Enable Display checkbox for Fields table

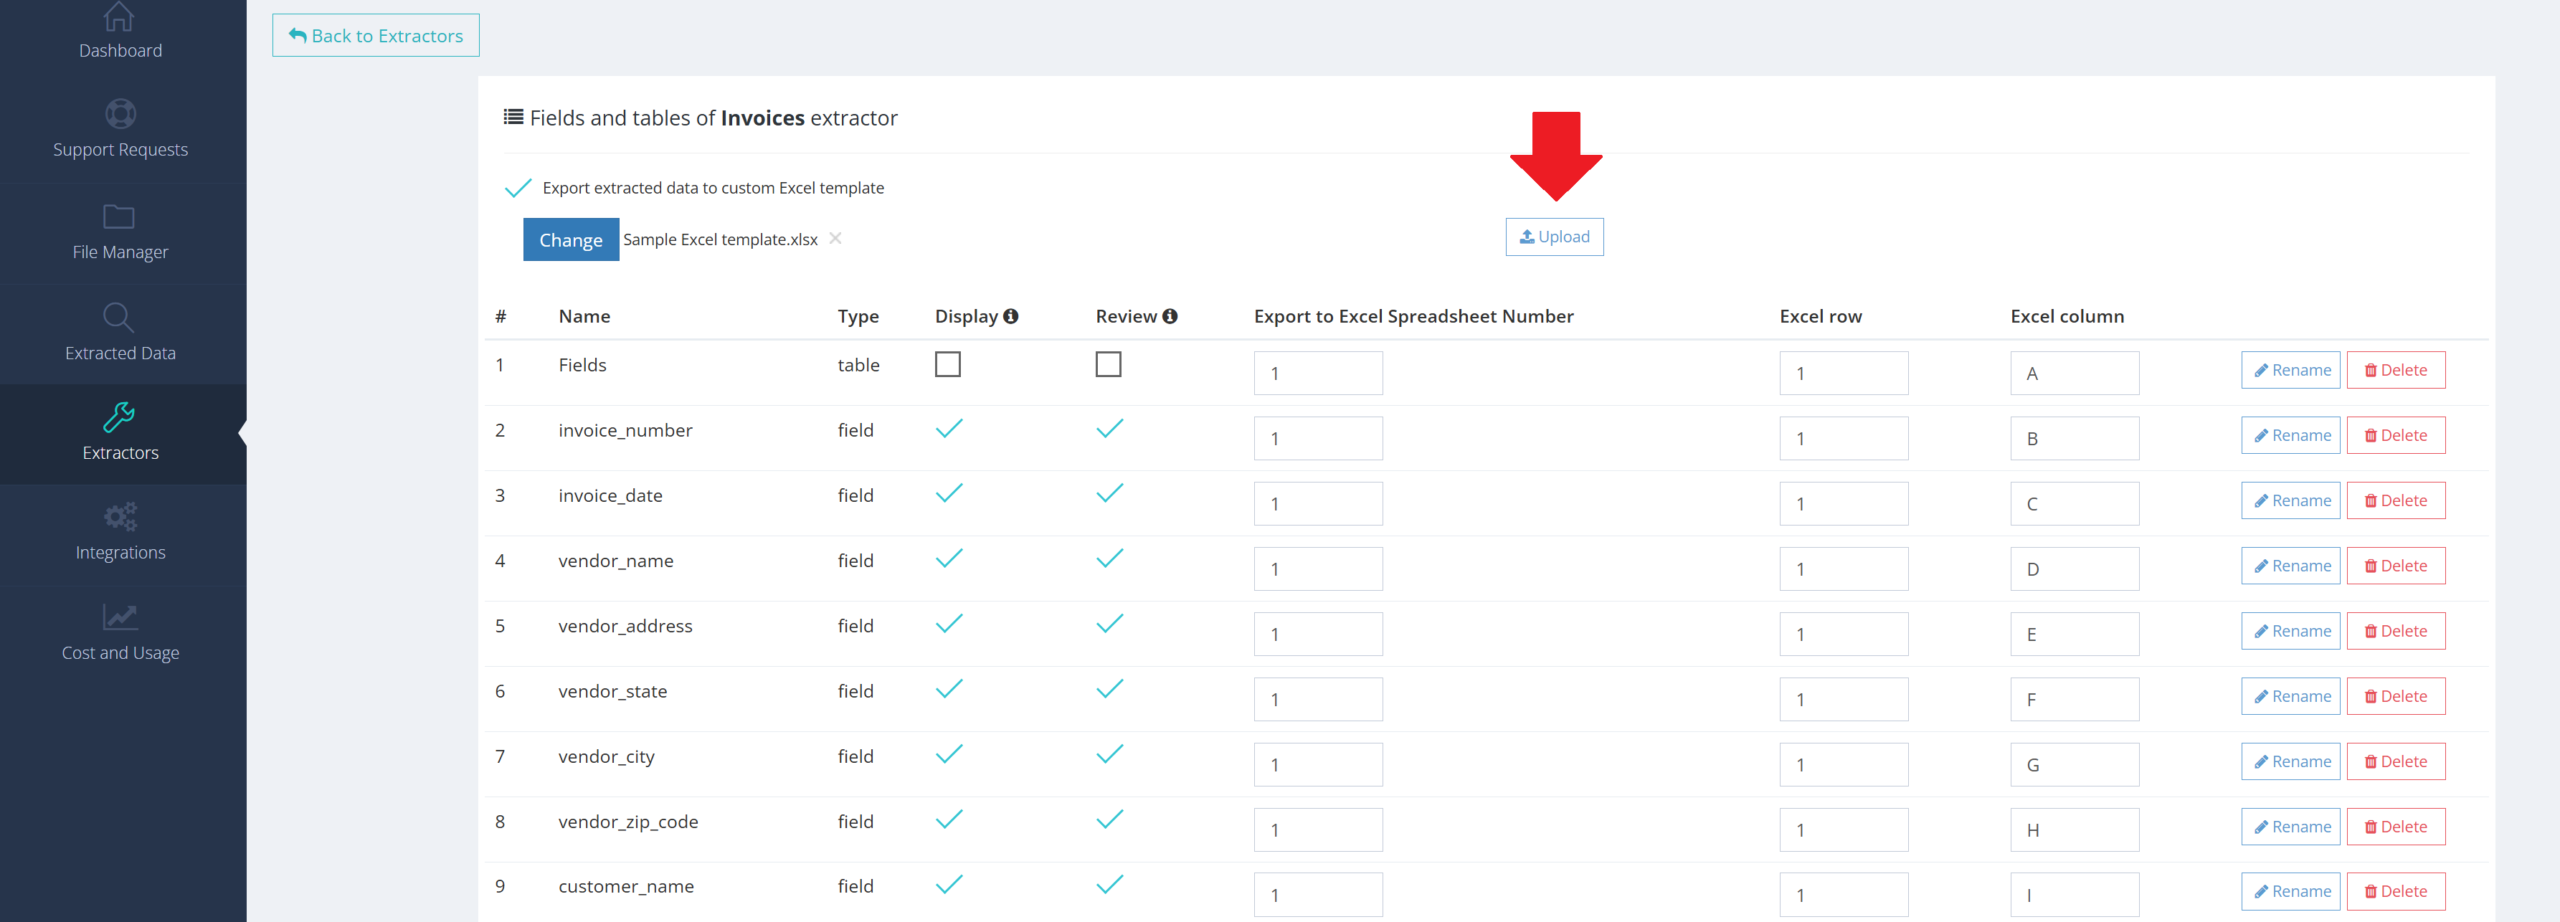point(948,364)
